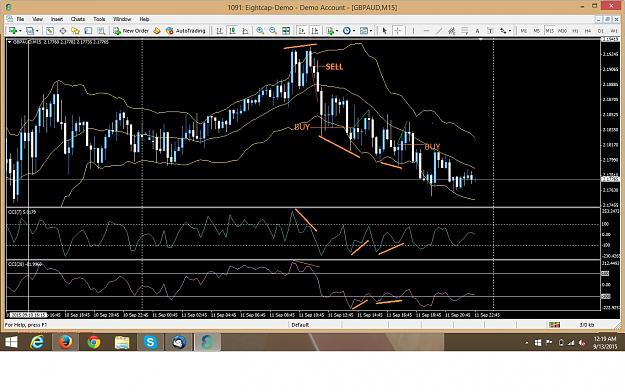Switch timeframe to M5
625x392 pixels.
[537, 31]
